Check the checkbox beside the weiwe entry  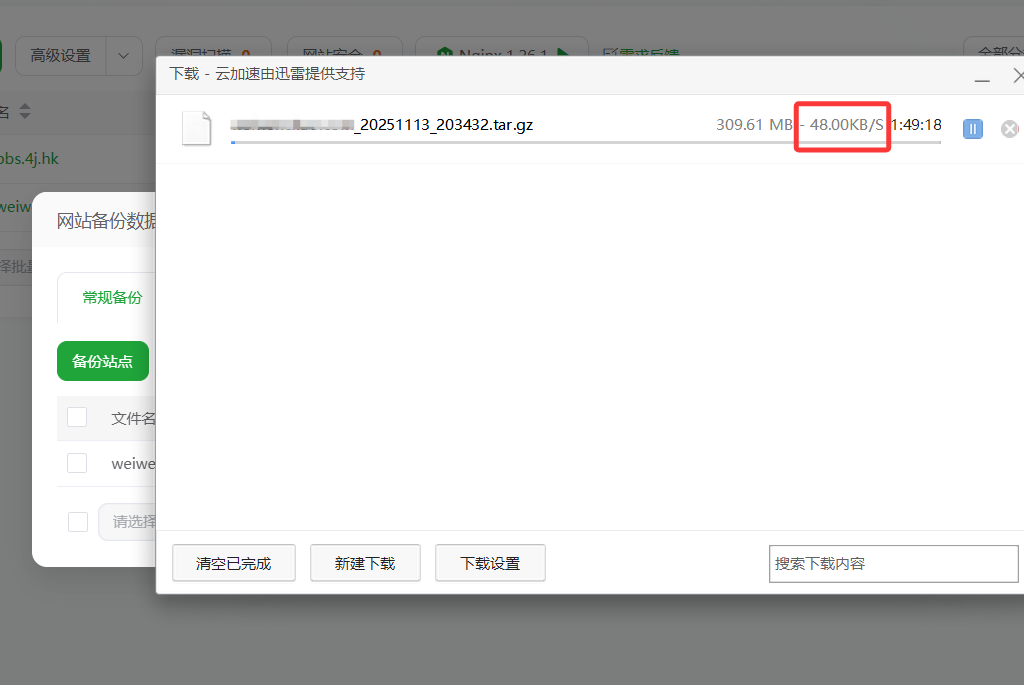click(77, 463)
